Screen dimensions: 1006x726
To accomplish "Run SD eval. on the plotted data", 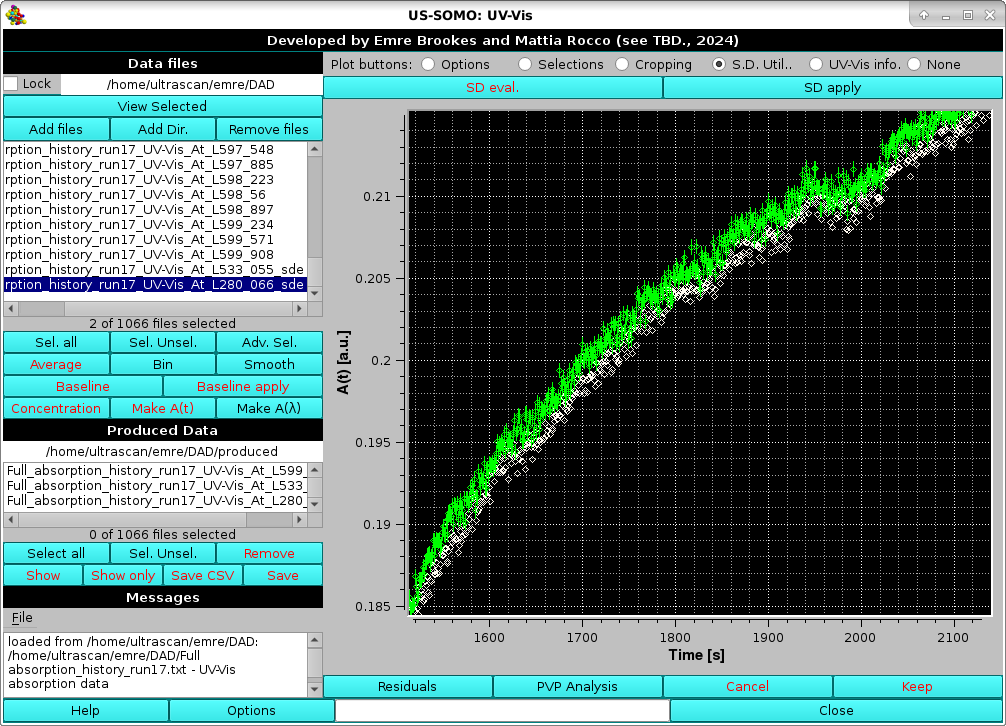I will (x=494, y=87).
